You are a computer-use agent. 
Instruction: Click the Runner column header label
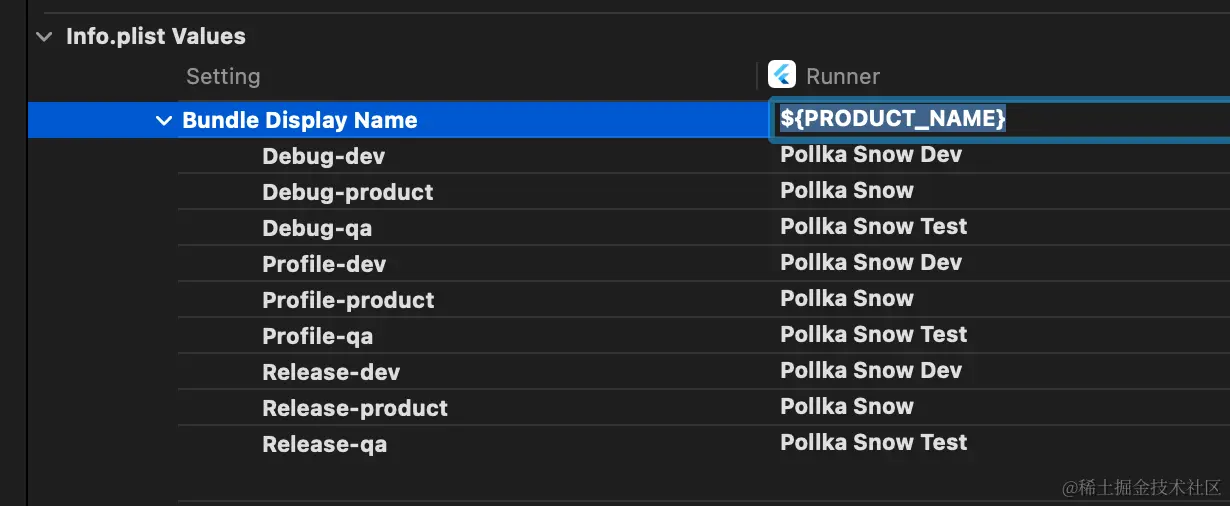point(842,77)
